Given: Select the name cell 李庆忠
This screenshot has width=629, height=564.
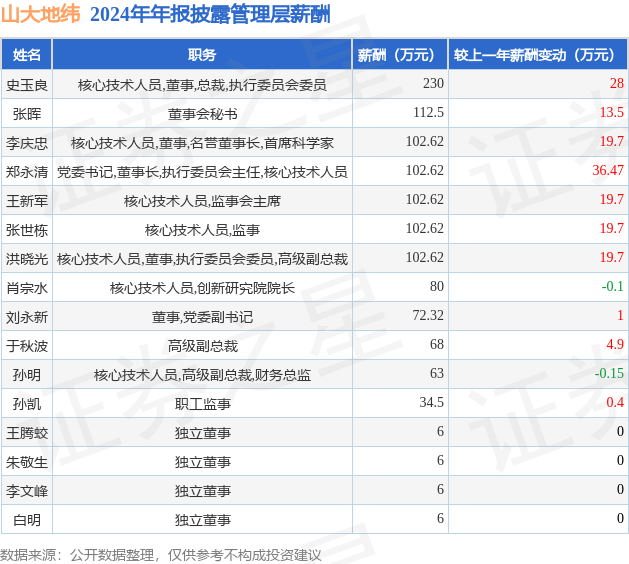Looking at the screenshot, I should [27, 143].
